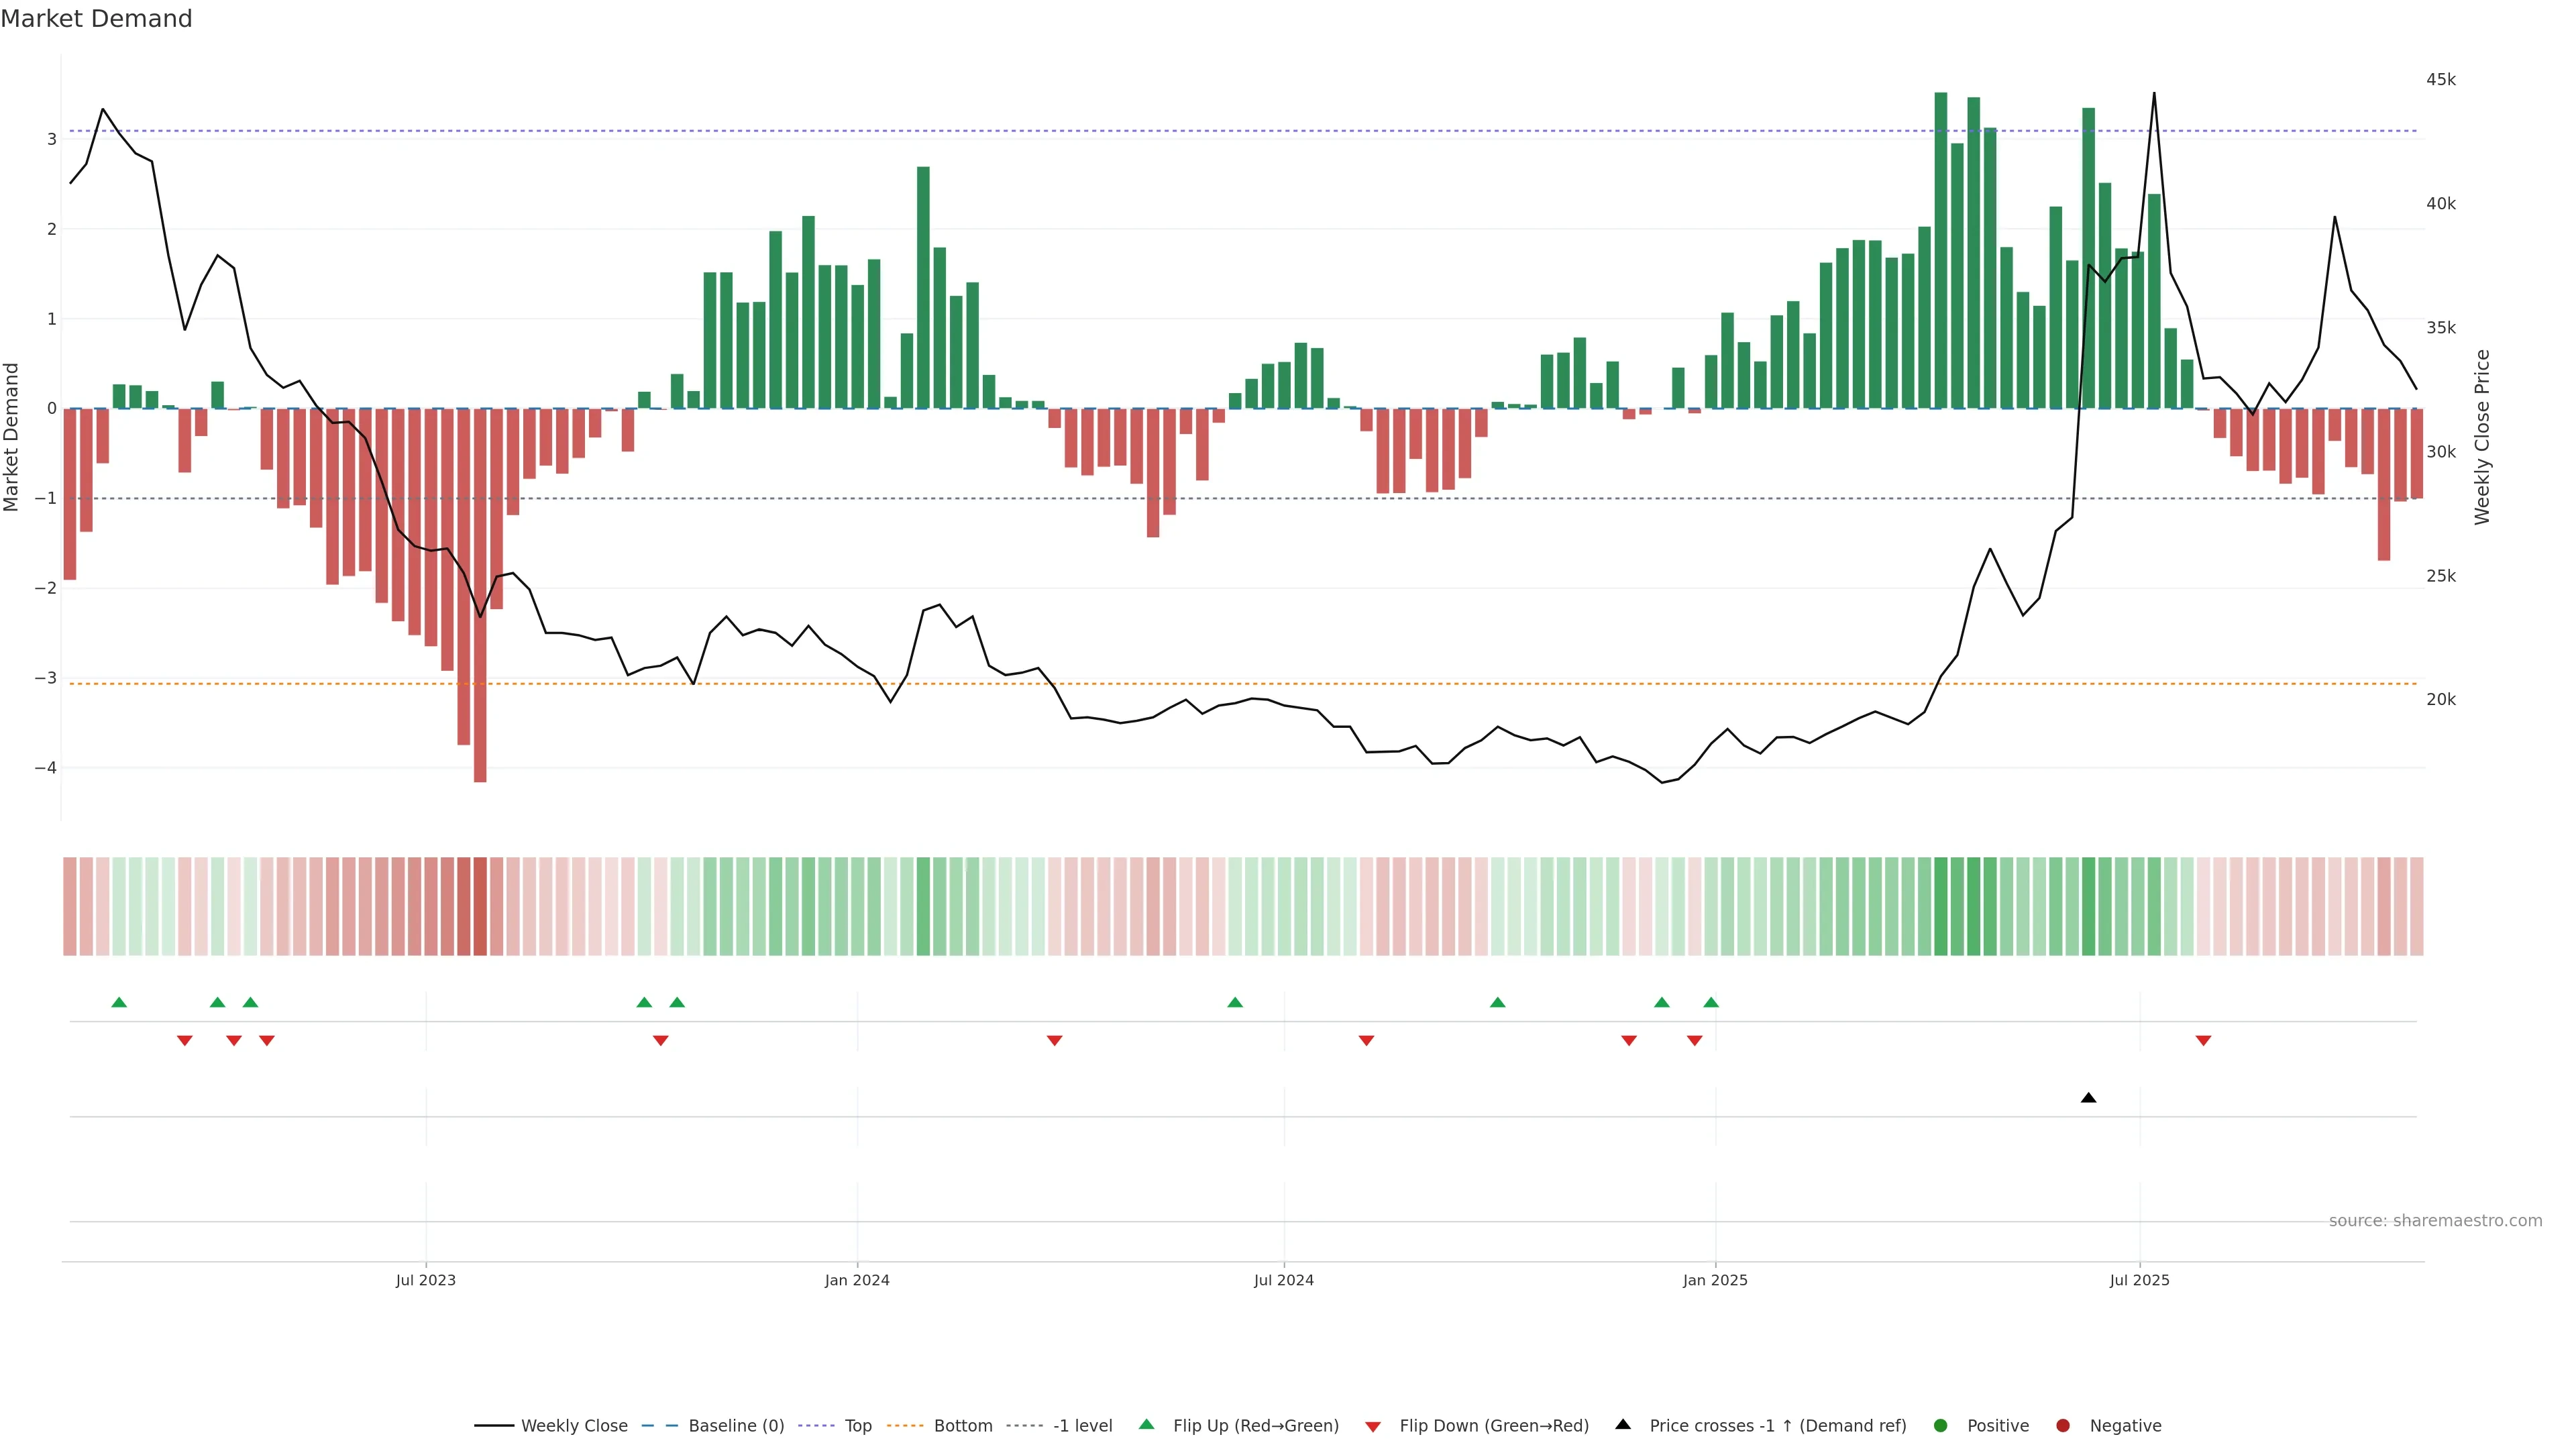Viewport: 2576px width, 1449px height.
Task: Click the tallest green bar in the demand chart
Action: click(x=1941, y=250)
